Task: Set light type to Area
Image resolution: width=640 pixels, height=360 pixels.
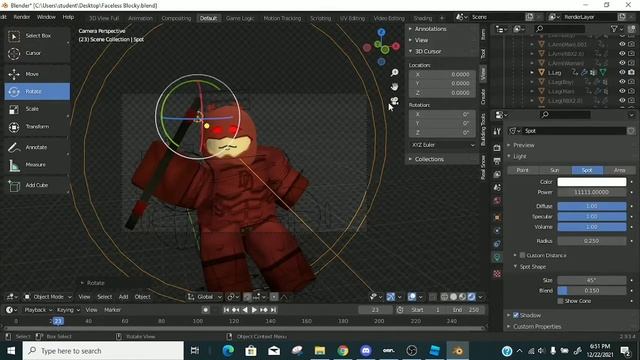Action: (x=620, y=170)
